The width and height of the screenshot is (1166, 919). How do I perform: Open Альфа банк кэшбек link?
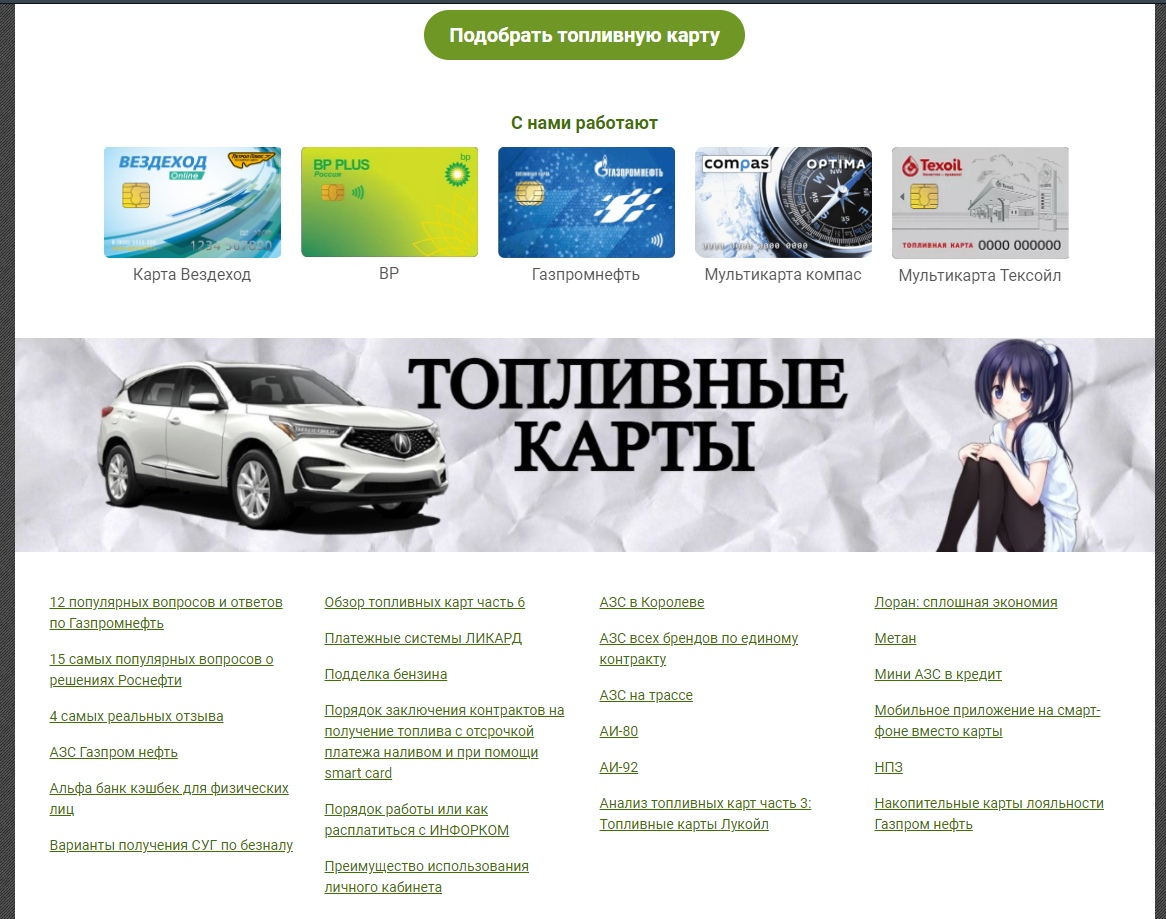(x=169, y=799)
